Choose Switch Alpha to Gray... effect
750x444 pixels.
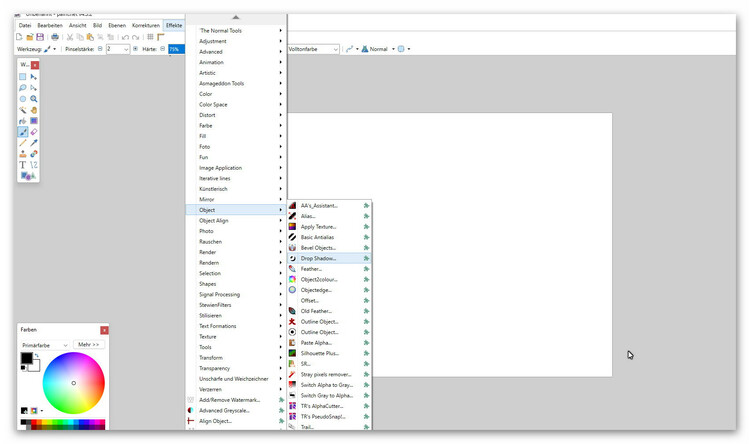[329, 385]
